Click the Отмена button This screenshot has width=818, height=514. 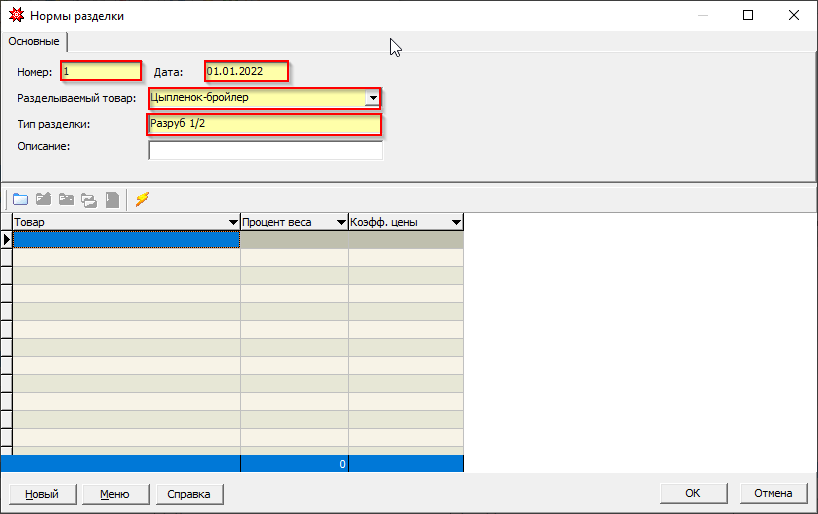point(773,494)
